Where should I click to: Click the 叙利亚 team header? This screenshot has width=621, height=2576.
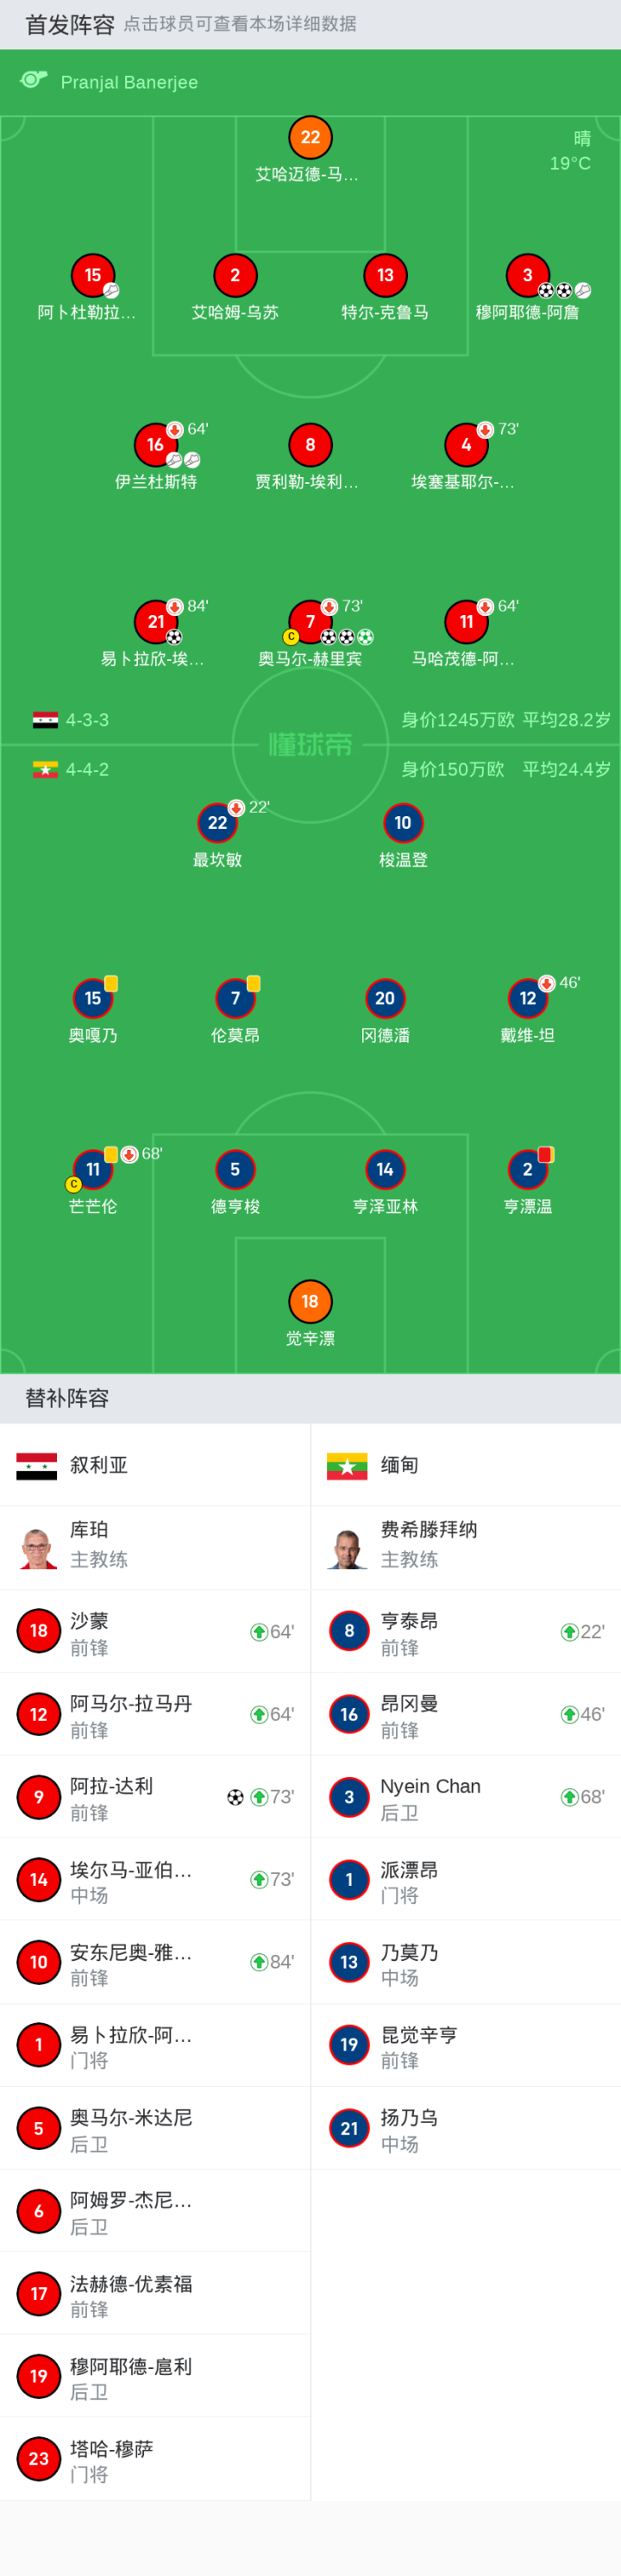point(99,1465)
